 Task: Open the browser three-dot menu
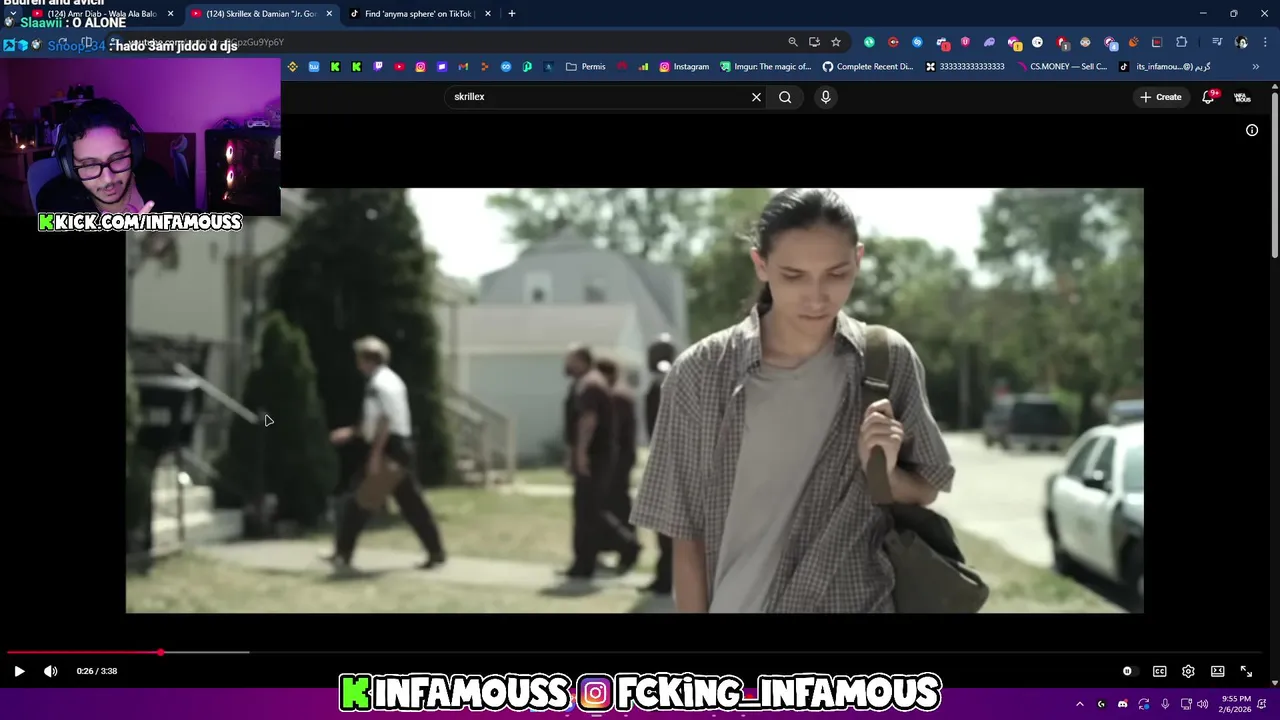pos(1266,42)
